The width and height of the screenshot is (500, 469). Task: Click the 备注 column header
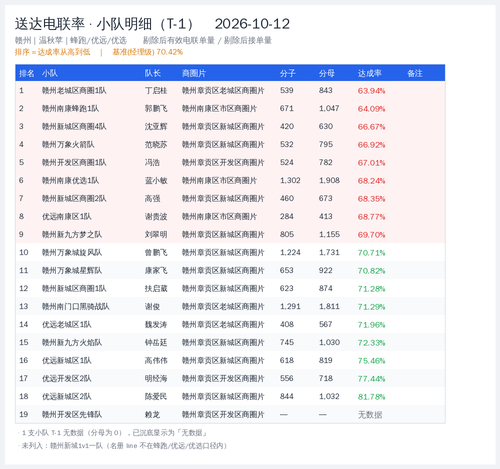point(415,73)
